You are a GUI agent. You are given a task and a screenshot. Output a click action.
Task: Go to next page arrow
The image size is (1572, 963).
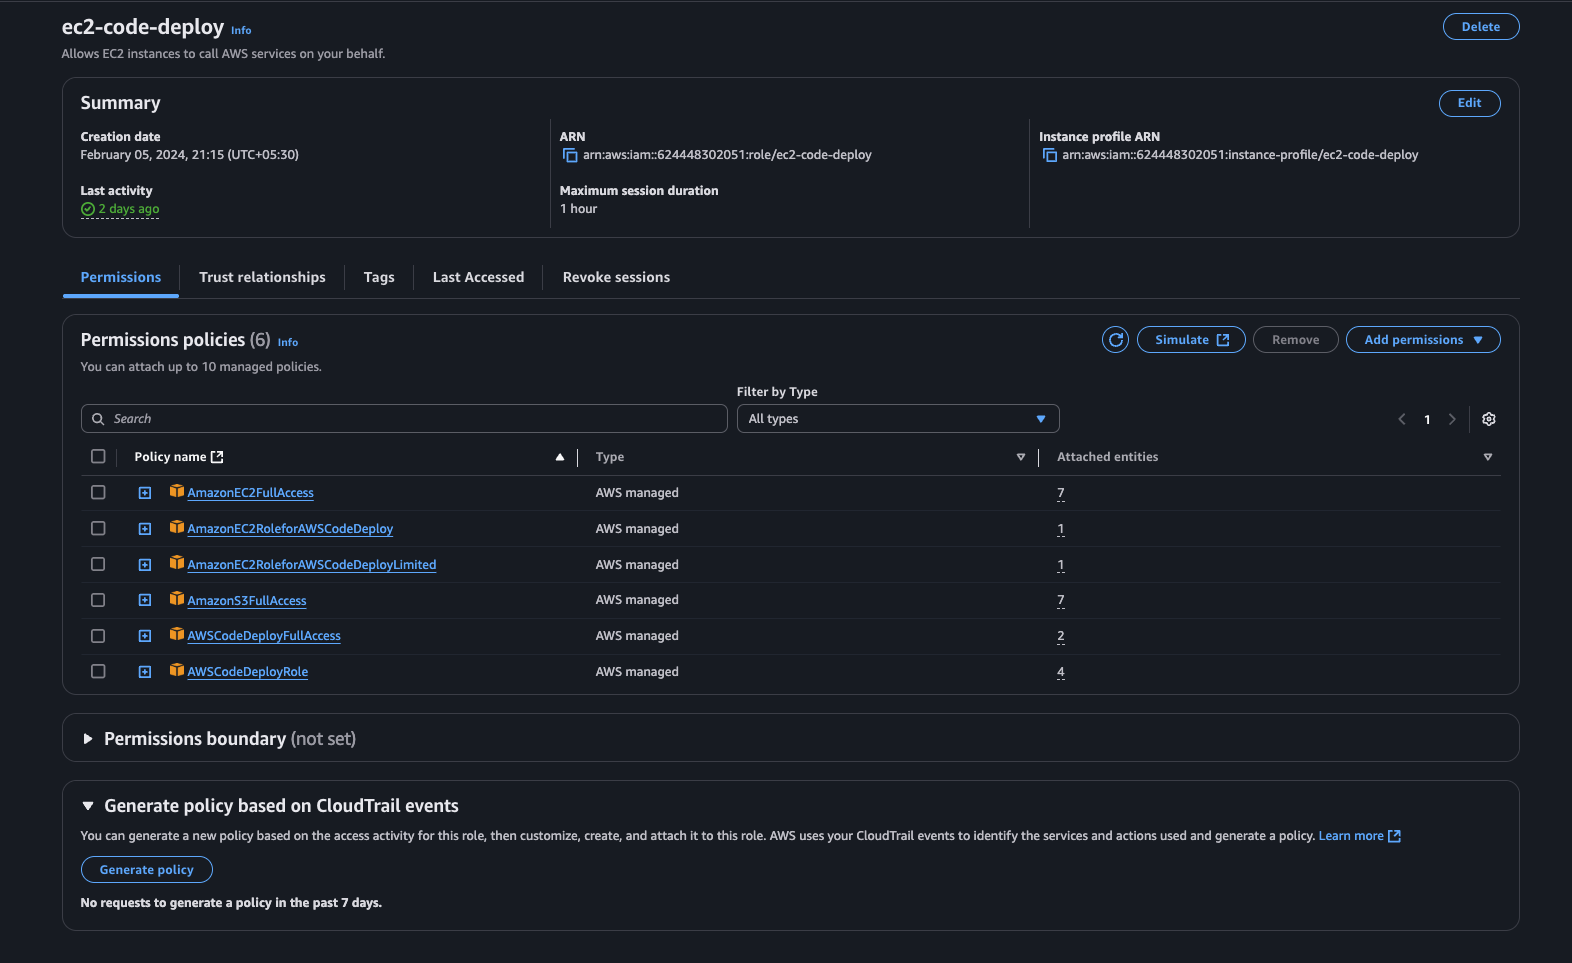pyautogui.click(x=1452, y=419)
